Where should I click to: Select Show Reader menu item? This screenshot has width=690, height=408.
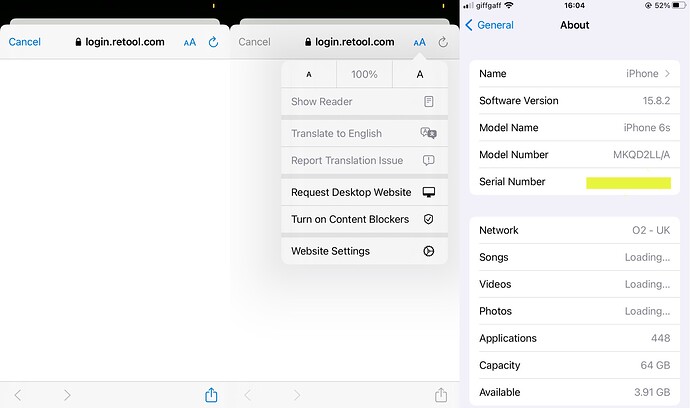click(x=364, y=102)
